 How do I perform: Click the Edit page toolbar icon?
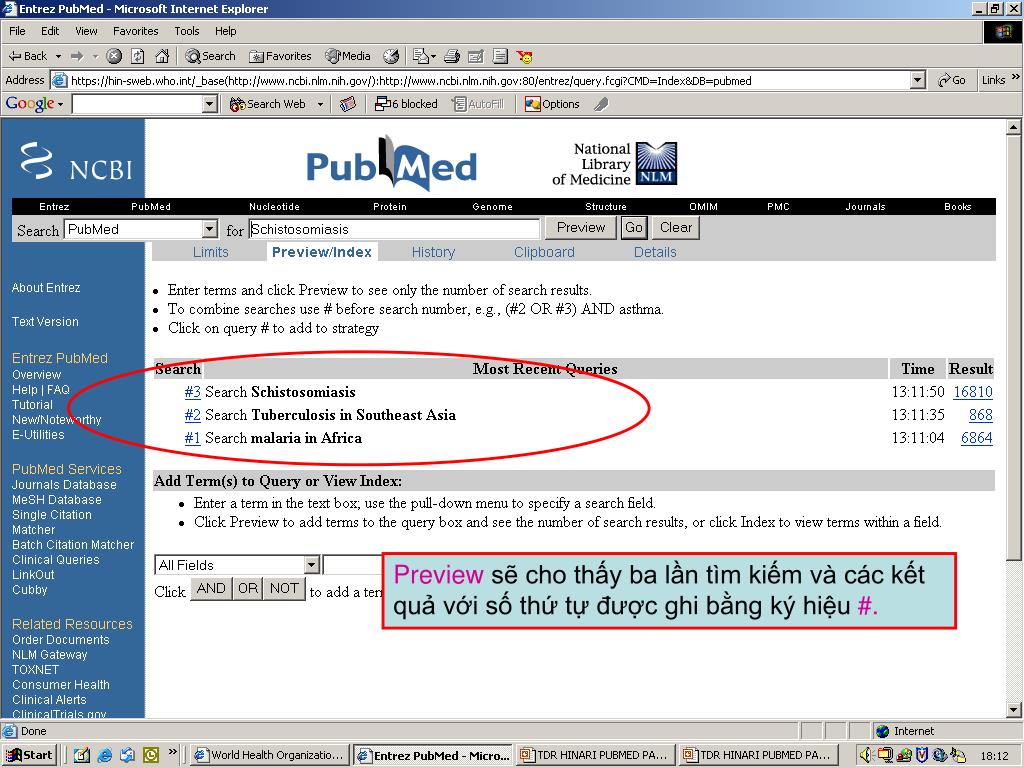click(476, 56)
